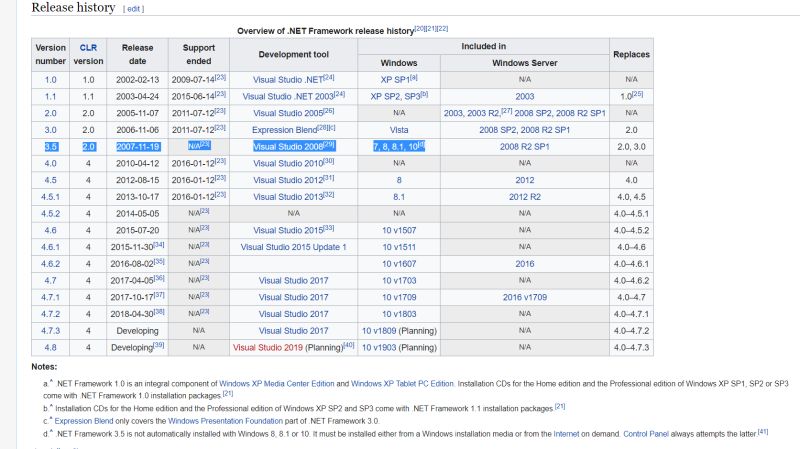Open the Visual Studio 2013 link
The width and height of the screenshot is (800, 449).
click(x=288, y=197)
